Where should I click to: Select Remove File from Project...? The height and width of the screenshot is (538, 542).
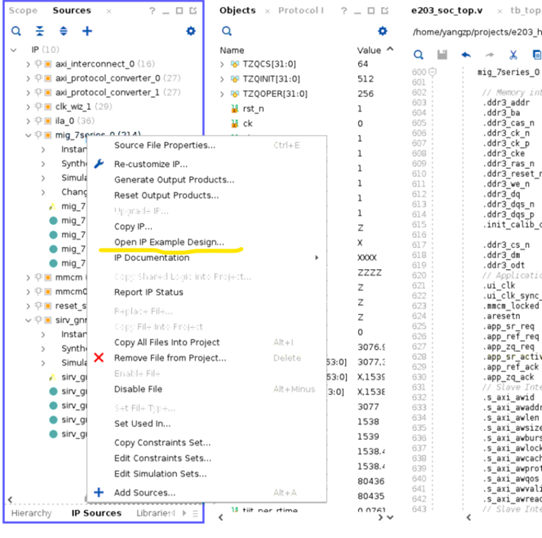coord(207,358)
